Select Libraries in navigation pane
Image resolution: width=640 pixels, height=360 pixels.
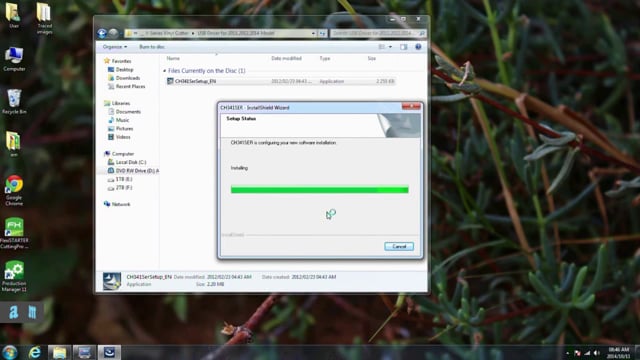(x=120, y=103)
